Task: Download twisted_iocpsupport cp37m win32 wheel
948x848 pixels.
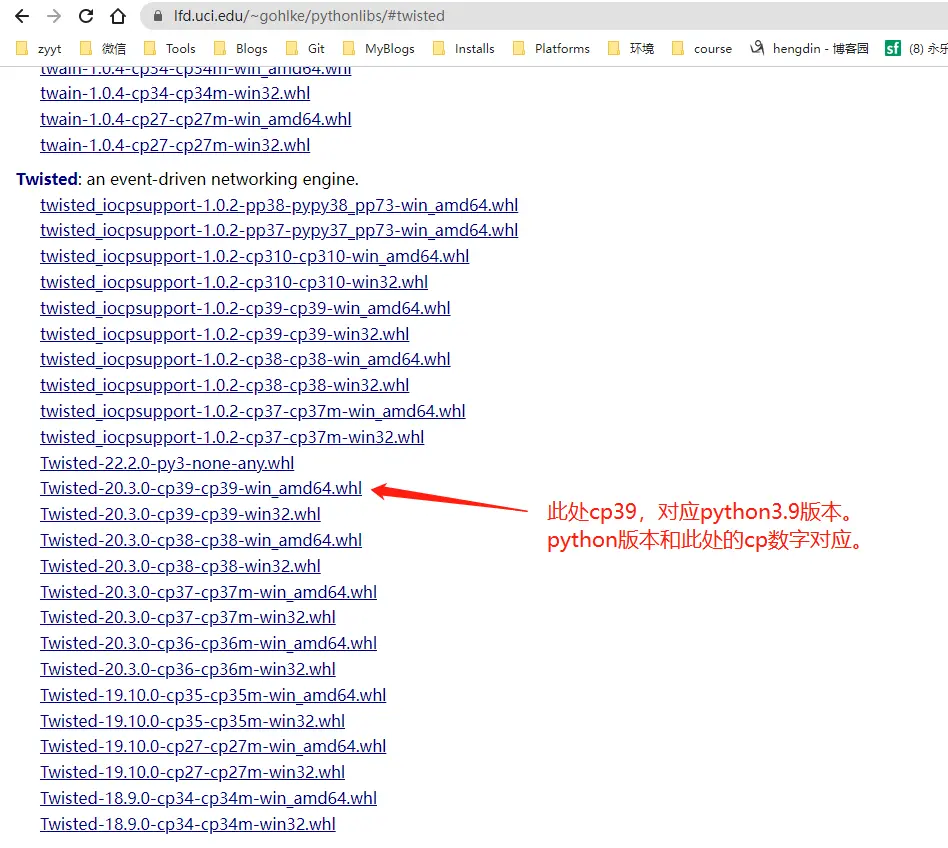Action: pyautogui.click(x=232, y=437)
